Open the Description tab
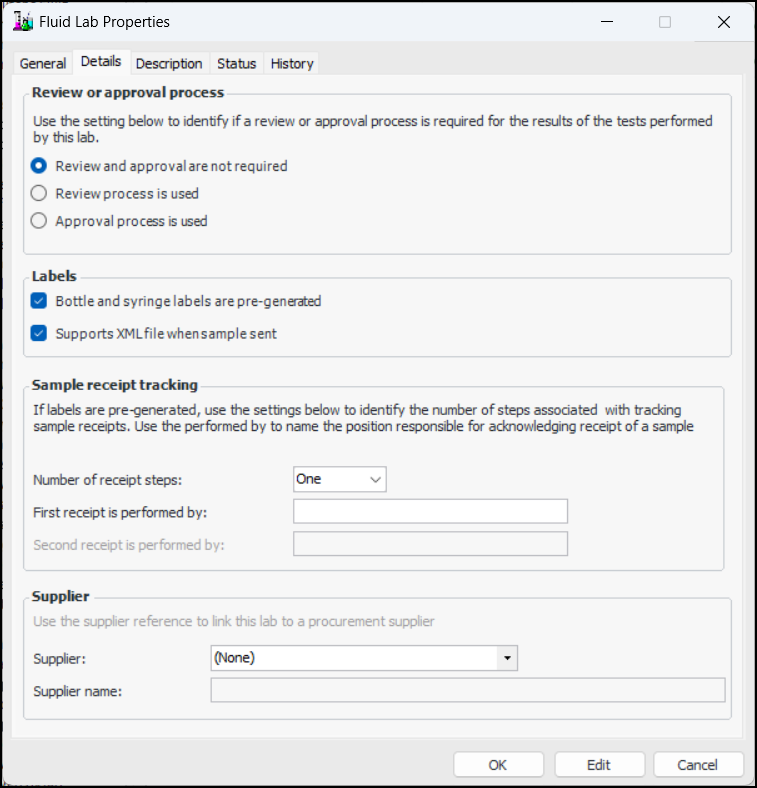The width and height of the screenshot is (757, 788). click(x=169, y=63)
